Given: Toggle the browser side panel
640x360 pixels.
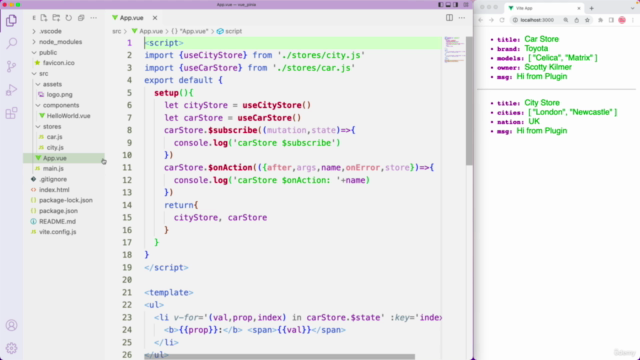Looking at the screenshot, I should click(611, 20).
